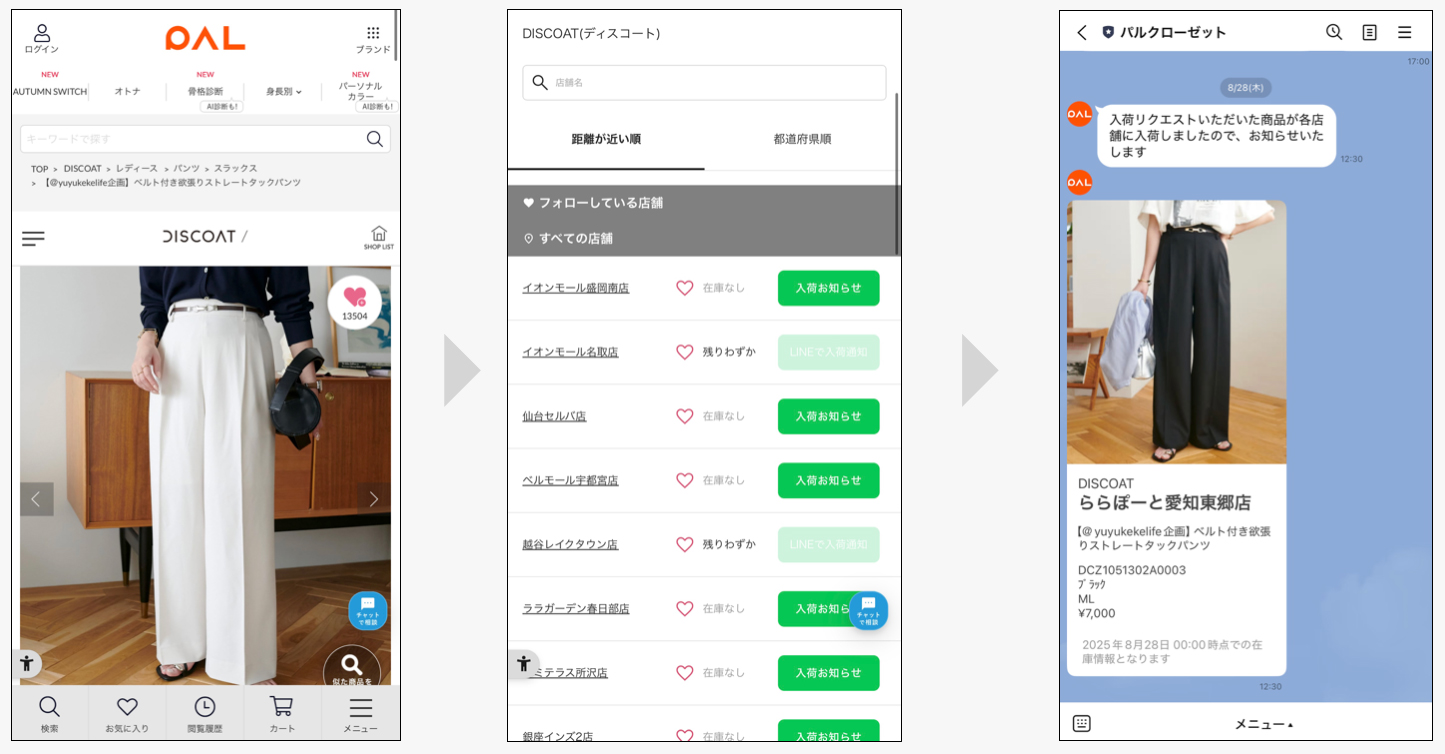This screenshot has height=754, width=1445.
Task: Open the イオンモール盛岡南店 store link
Action: (576, 288)
